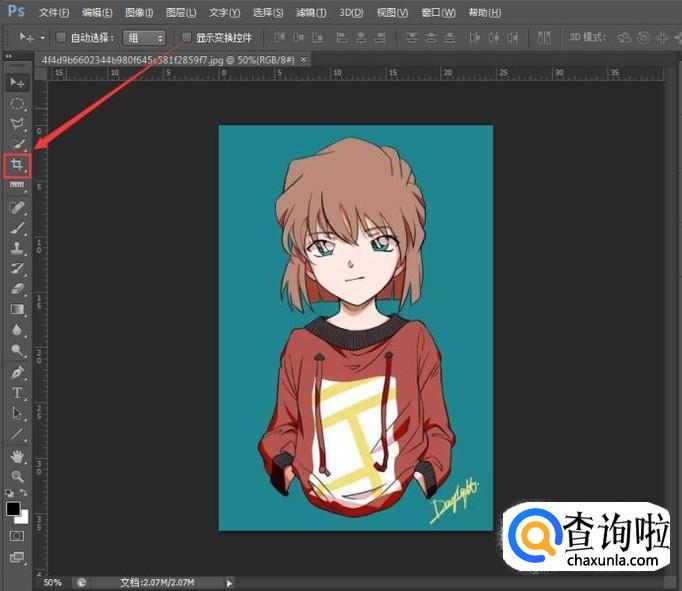Click the align right edges icon
Viewport: 682px width, 591px height.
click(380, 38)
